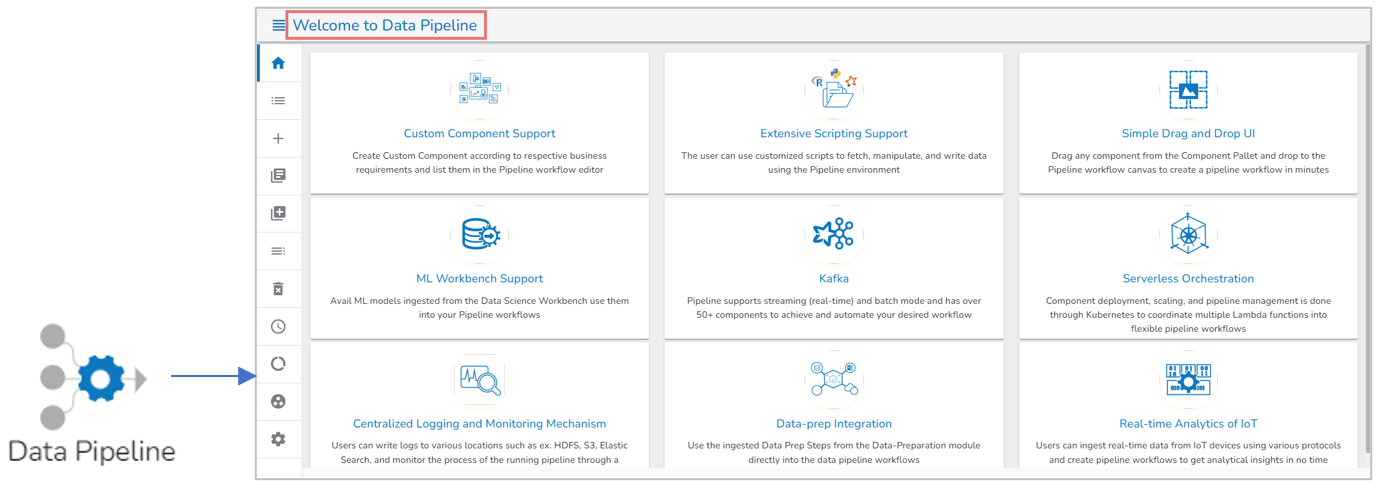The image size is (1383, 493).
Task: Open the trash bin icon in the sidebar
Action: pyautogui.click(x=278, y=289)
